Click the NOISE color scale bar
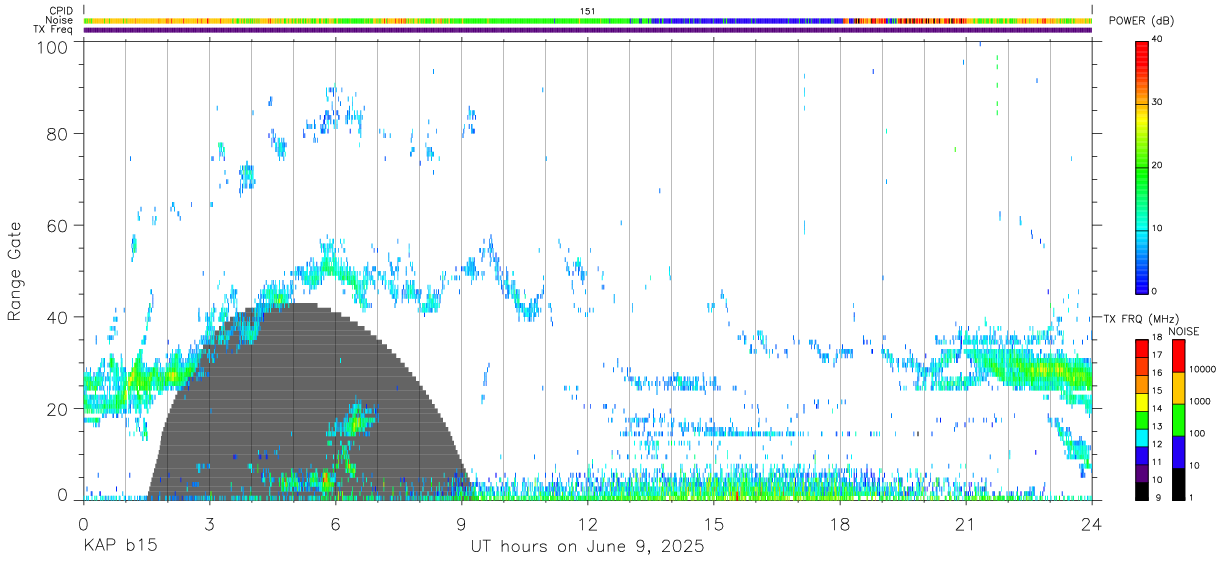Screen dimensions: 1228x567 click(x=1179, y=420)
